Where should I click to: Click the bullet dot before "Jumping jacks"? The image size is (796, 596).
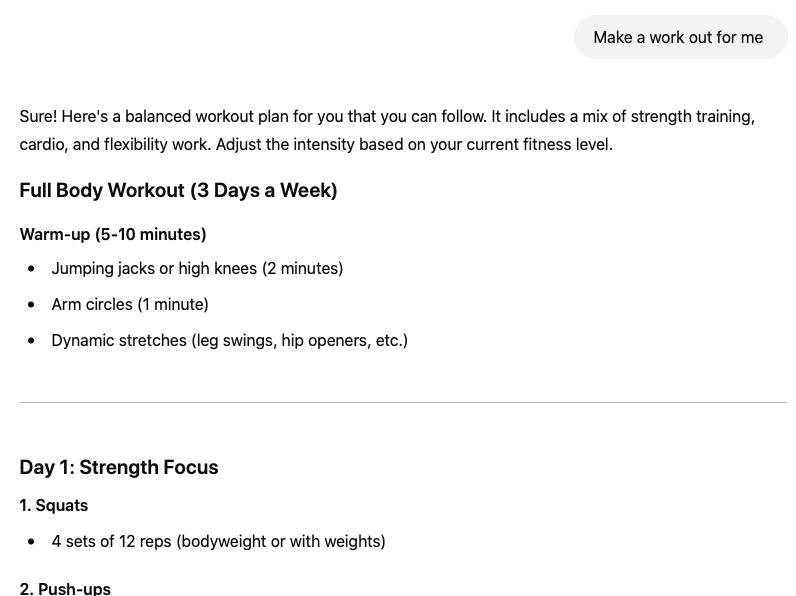pos(31,269)
